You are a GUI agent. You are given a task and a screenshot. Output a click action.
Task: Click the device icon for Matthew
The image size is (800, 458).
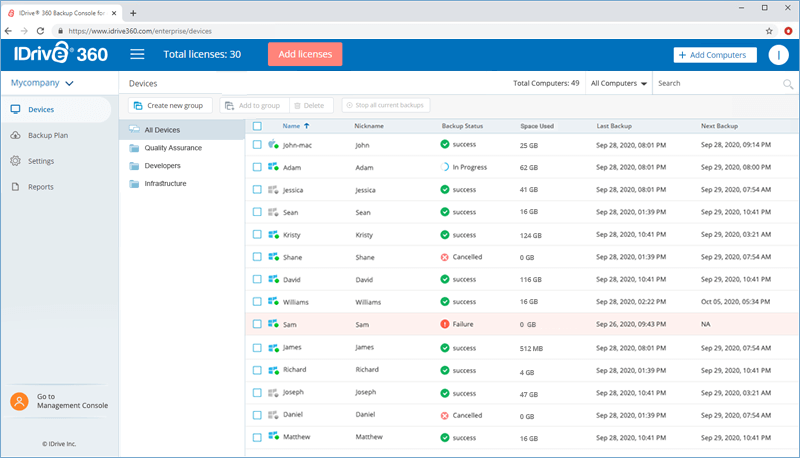(x=273, y=436)
